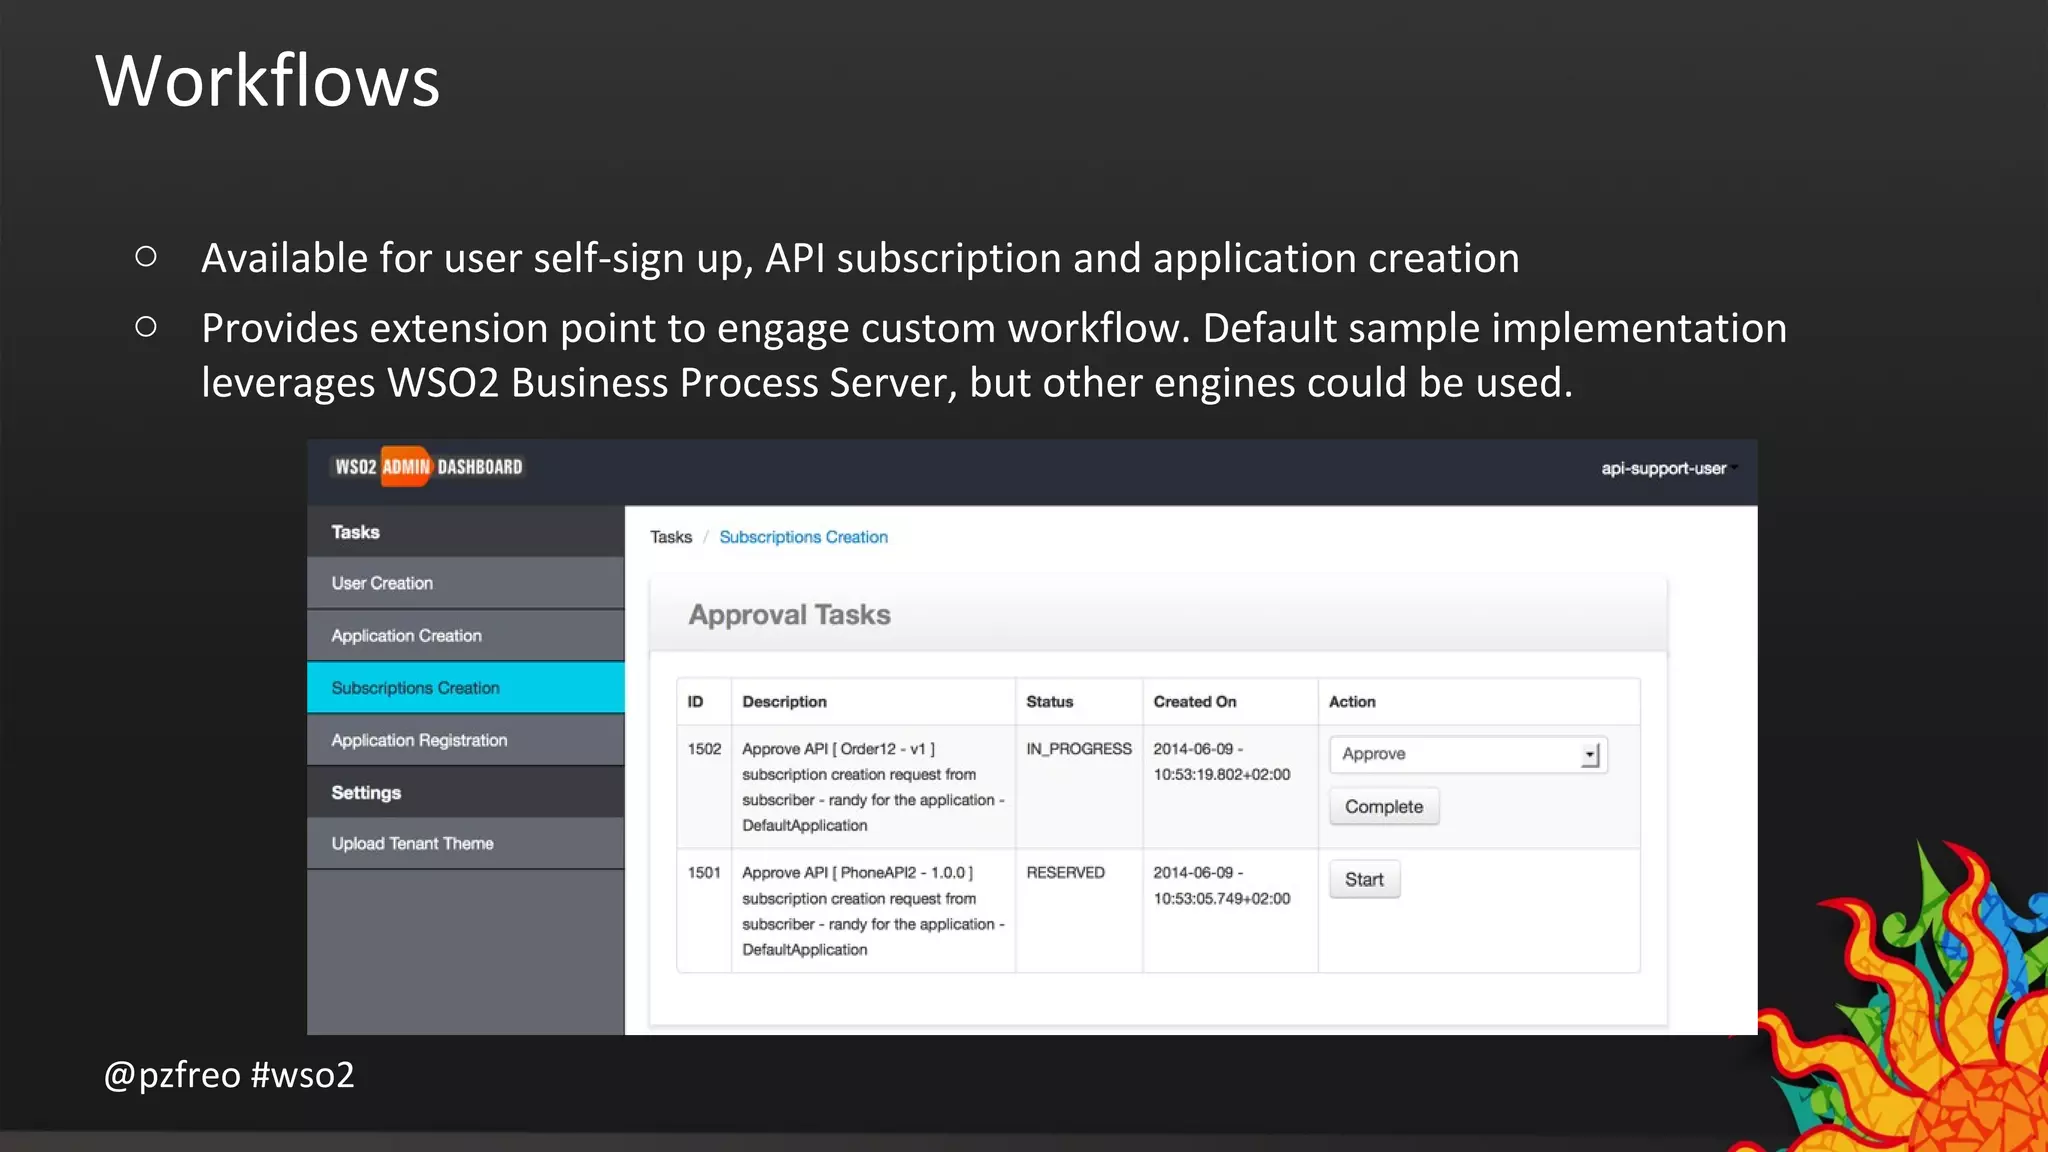Click the @pzfreo #wso2 footer text
The height and width of the screenshot is (1152, 2048).
pos(229,1075)
